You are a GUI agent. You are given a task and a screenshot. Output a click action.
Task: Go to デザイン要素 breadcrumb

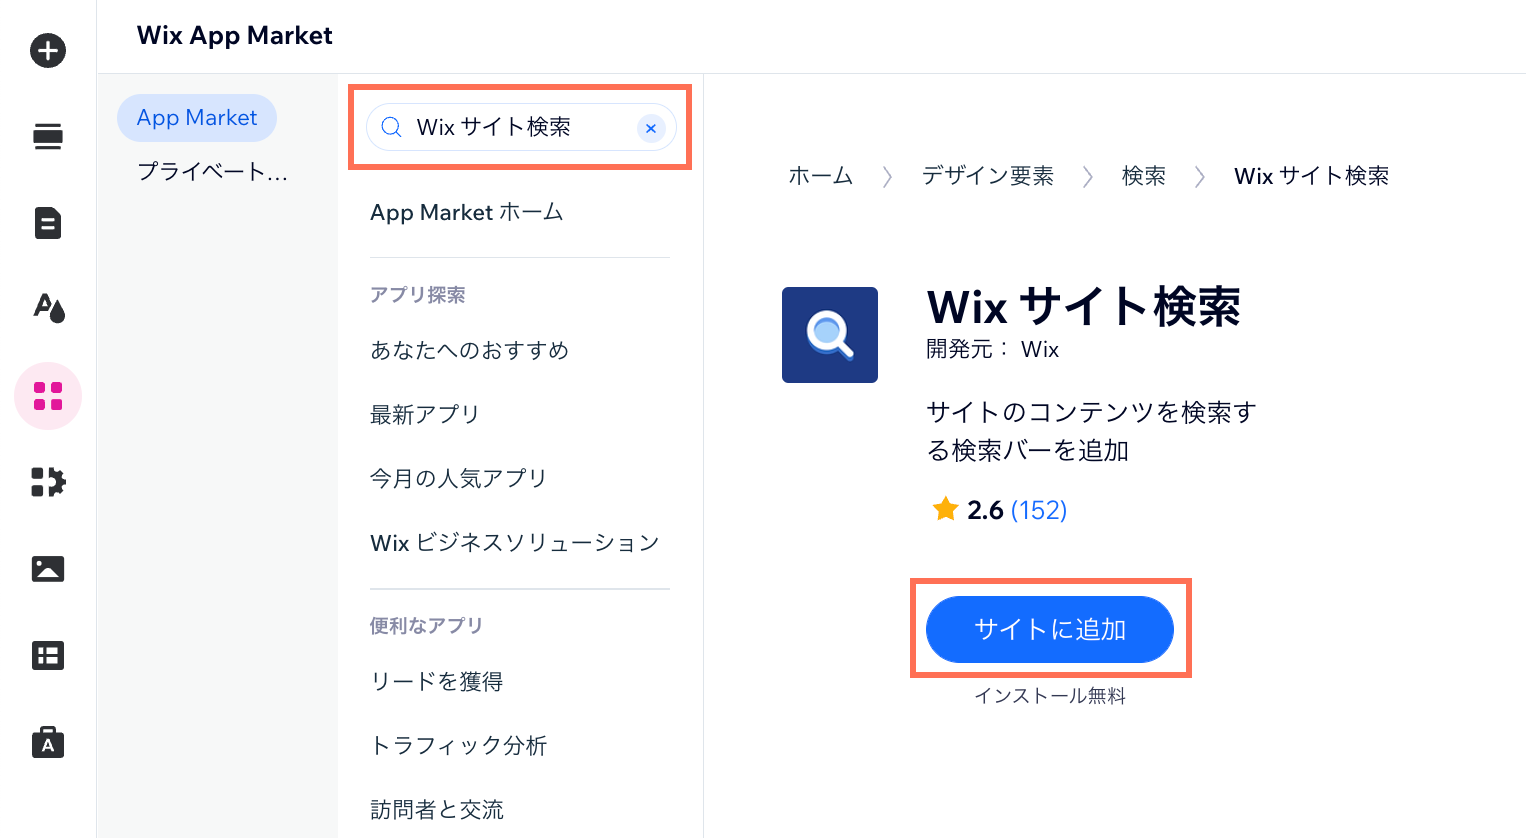coord(988,176)
